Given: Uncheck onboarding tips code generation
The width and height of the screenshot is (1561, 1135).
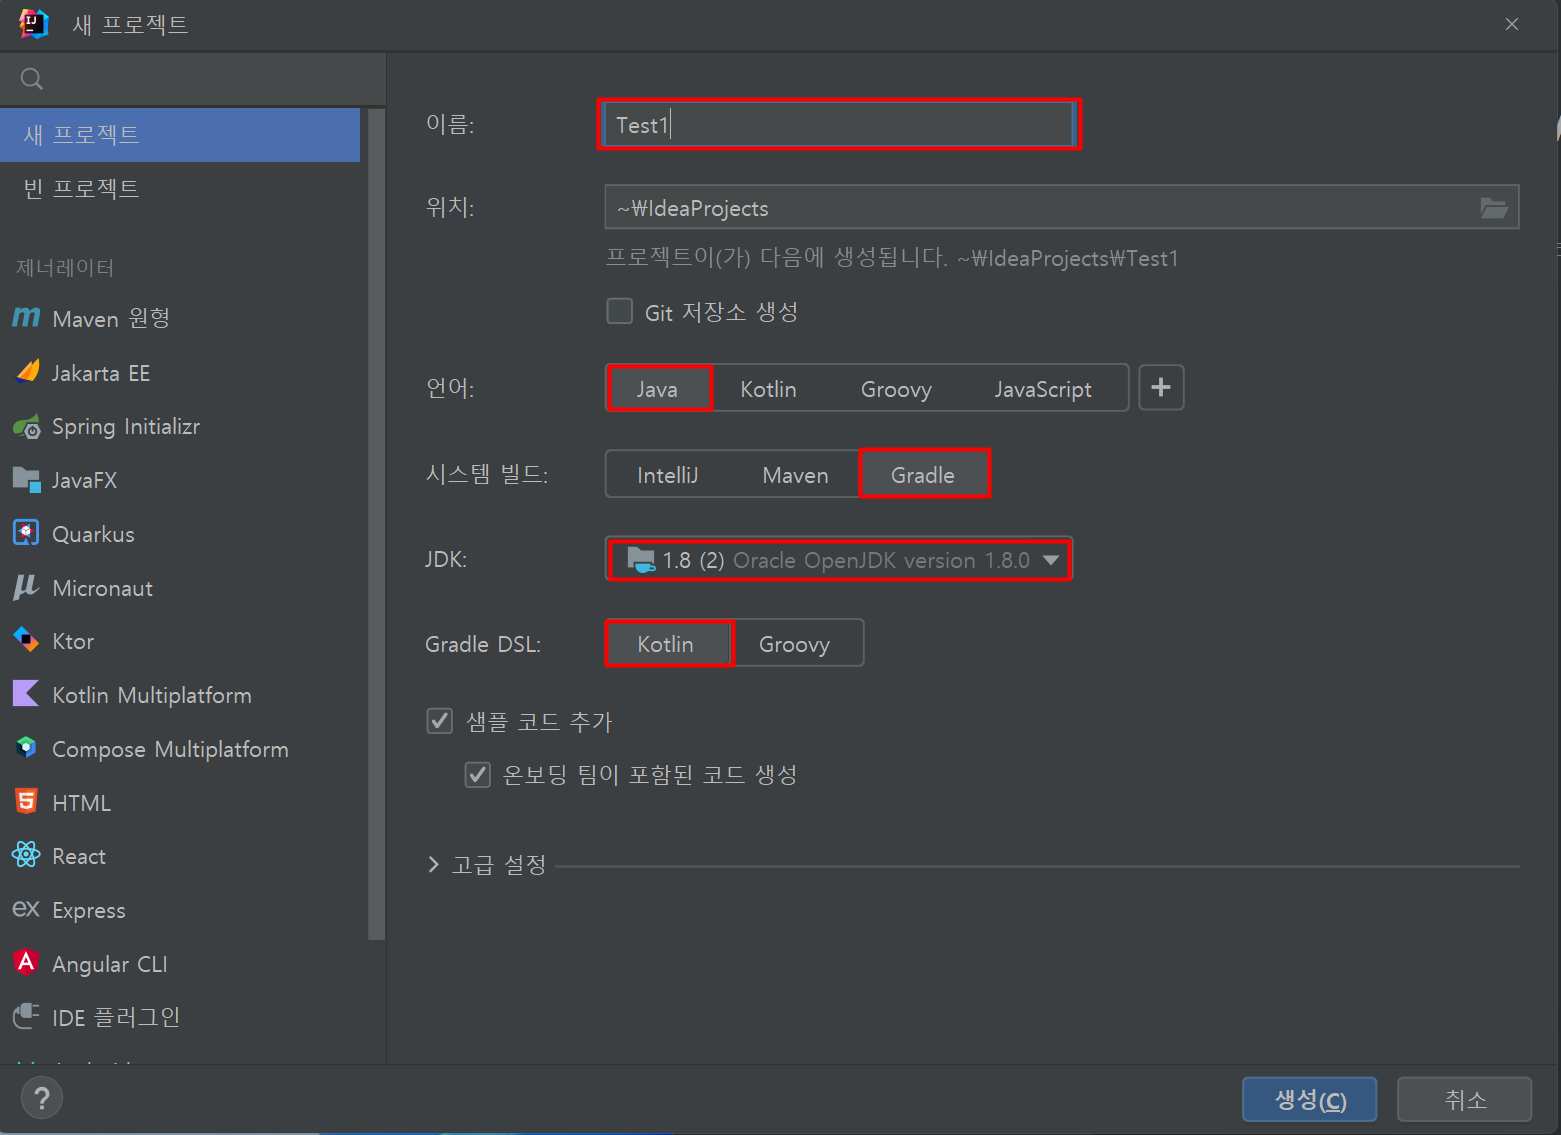Looking at the screenshot, I should tap(478, 775).
